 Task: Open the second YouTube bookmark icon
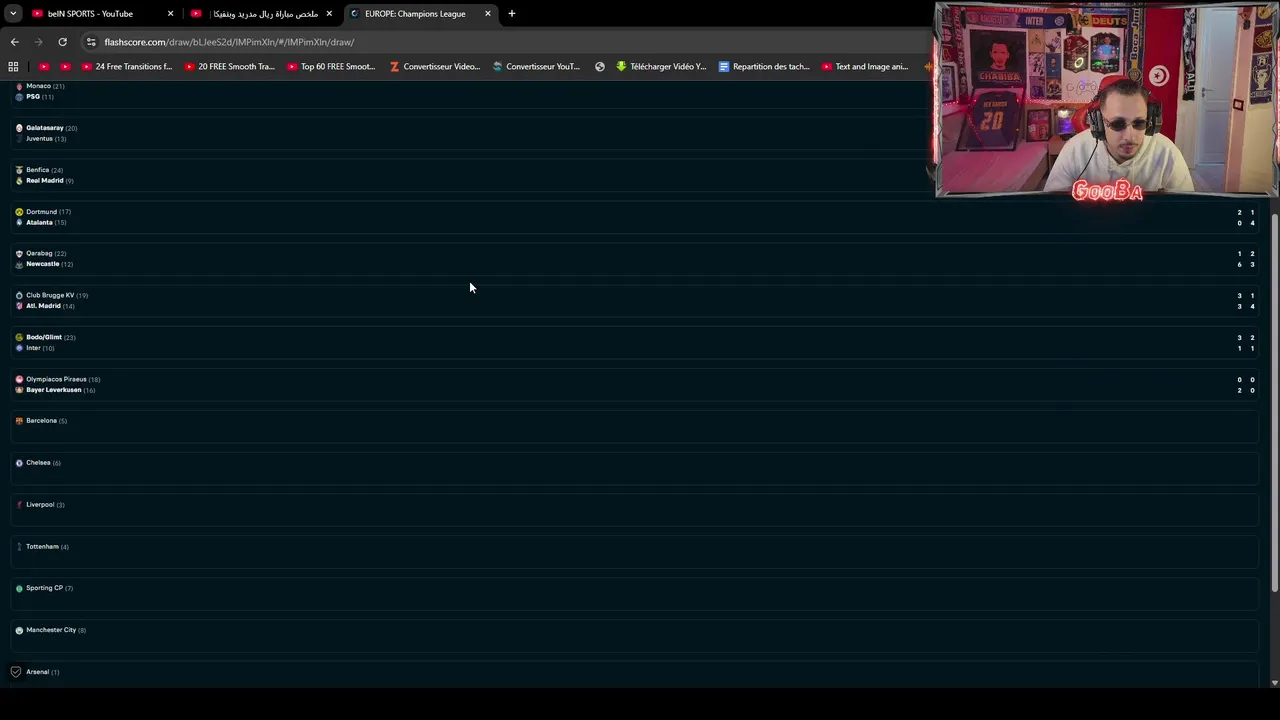65,67
